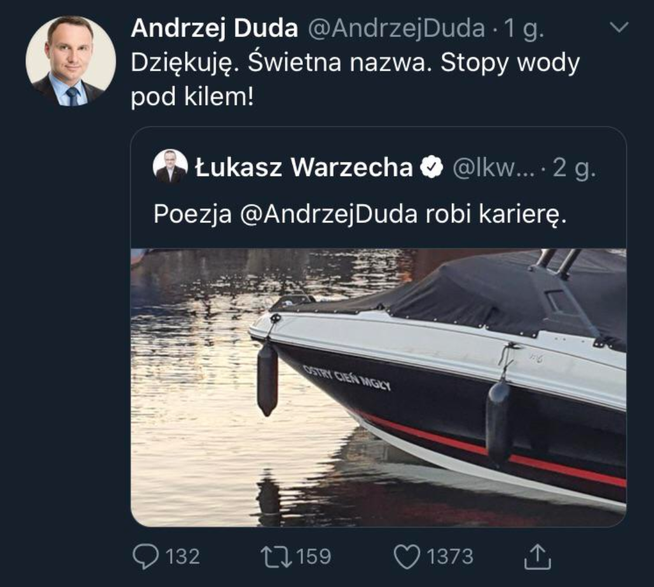Click the verified badge next to Łukasz Warzecha
654x587 pixels.
[x=432, y=167]
